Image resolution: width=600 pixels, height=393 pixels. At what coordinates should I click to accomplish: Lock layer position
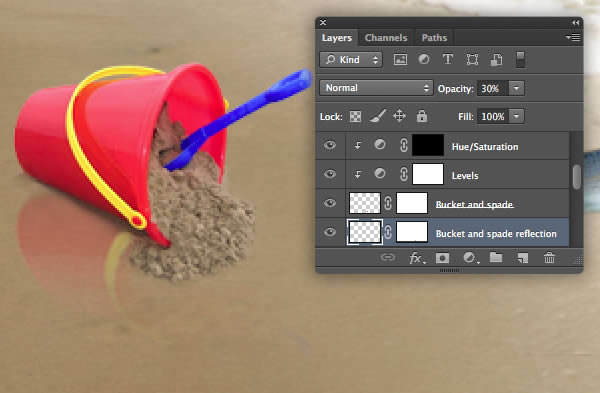click(x=399, y=116)
